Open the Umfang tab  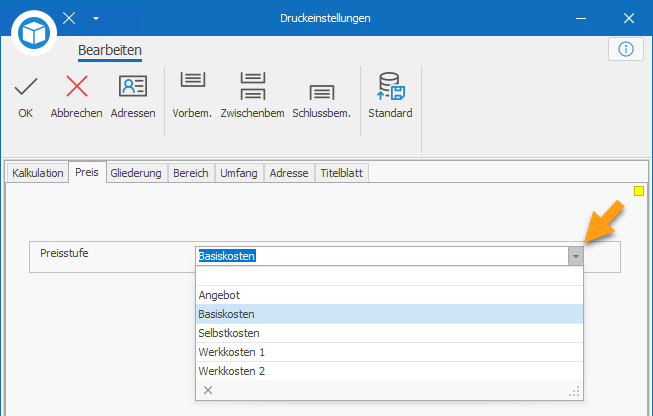point(239,173)
